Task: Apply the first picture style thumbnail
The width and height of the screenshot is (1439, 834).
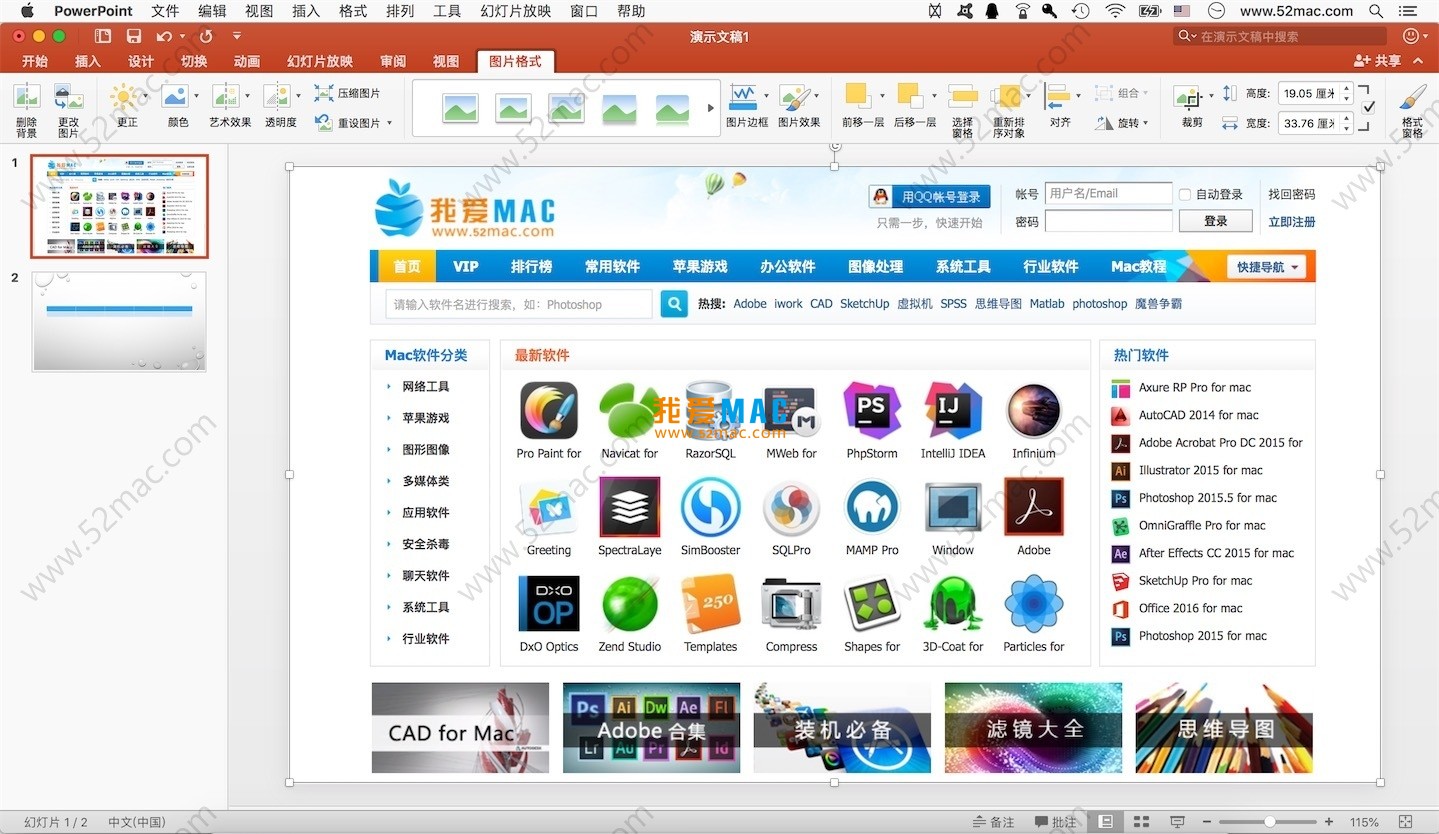Action: 461,108
